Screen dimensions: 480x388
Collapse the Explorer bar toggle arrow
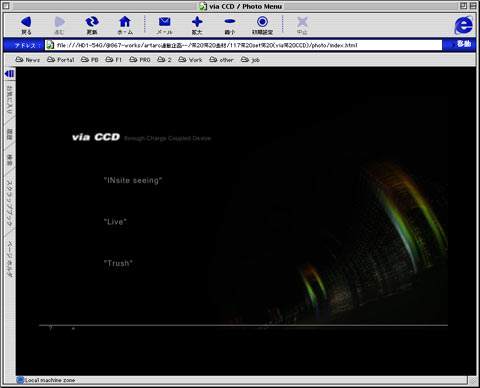pyautogui.click(x=10, y=73)
